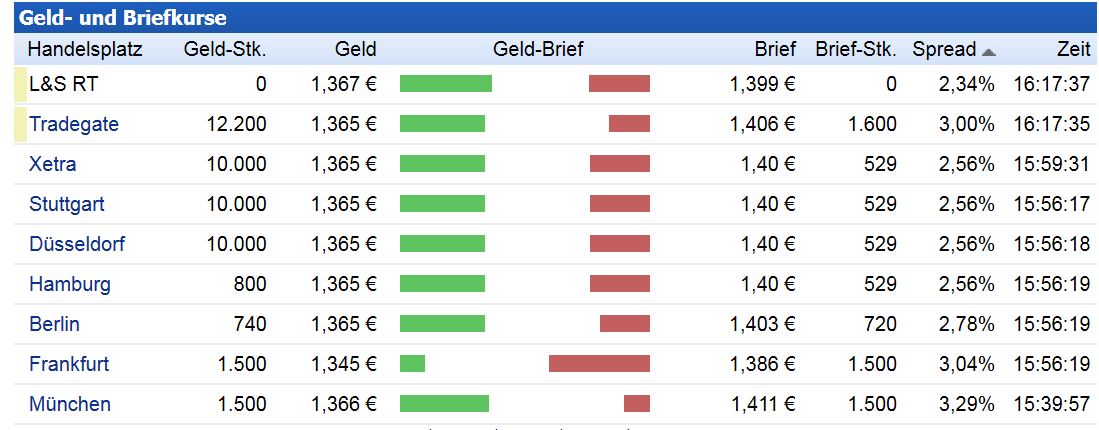Click the Spread sort arrow icon
This screenshot has height=430, width=1099.
click(989, 51)
